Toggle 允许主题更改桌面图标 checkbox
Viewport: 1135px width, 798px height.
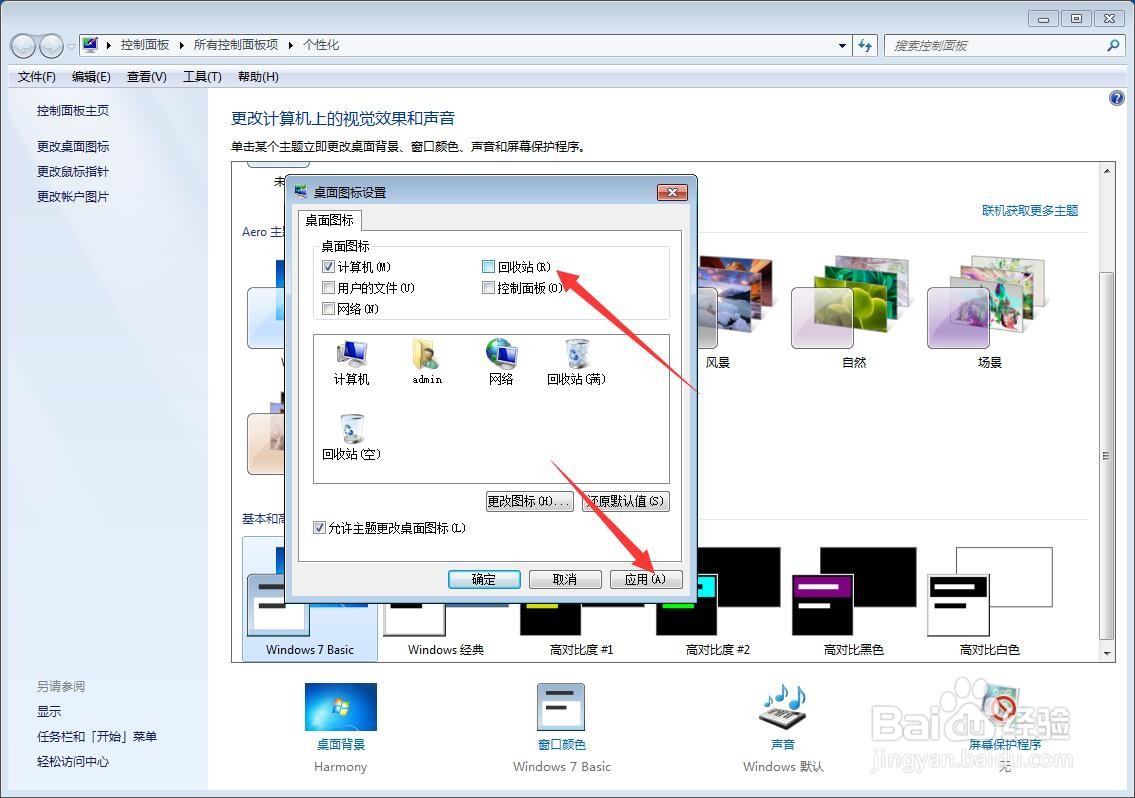coord(319,528)
